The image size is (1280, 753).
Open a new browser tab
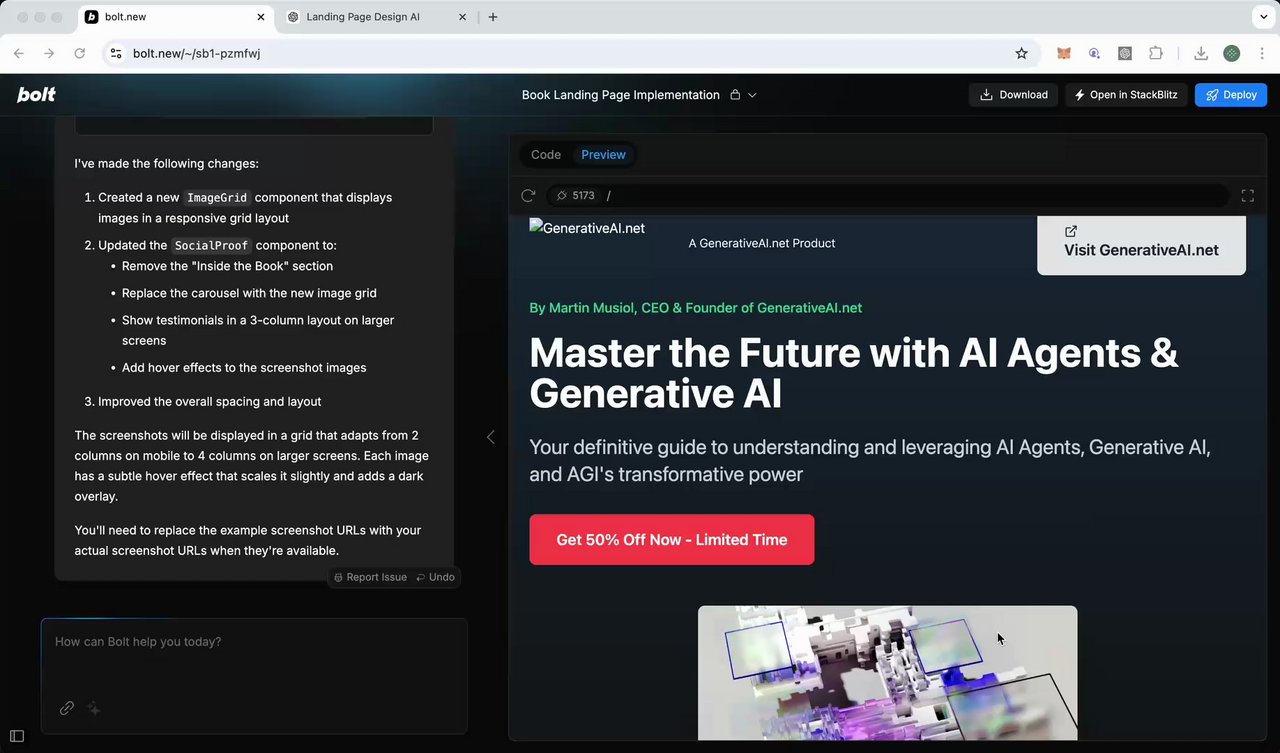pos(493,17)
